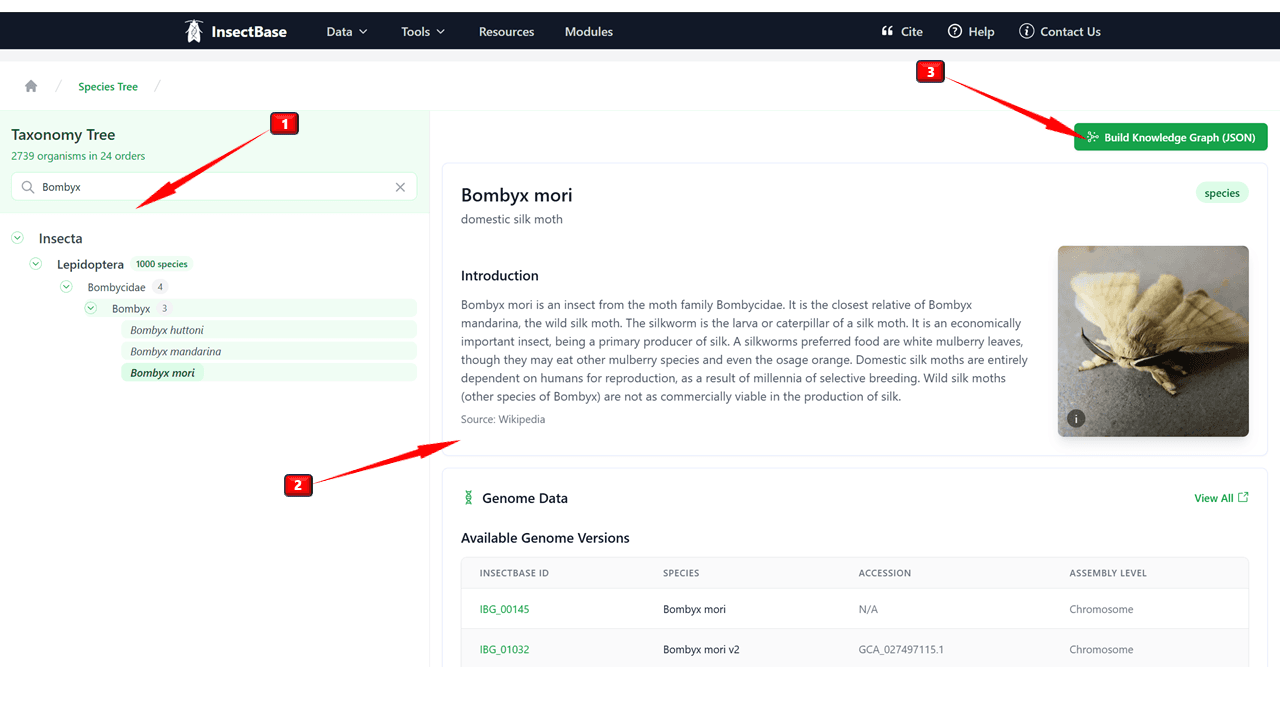
Task: Open Help via question mark icon
Action: tap(955, 31)
